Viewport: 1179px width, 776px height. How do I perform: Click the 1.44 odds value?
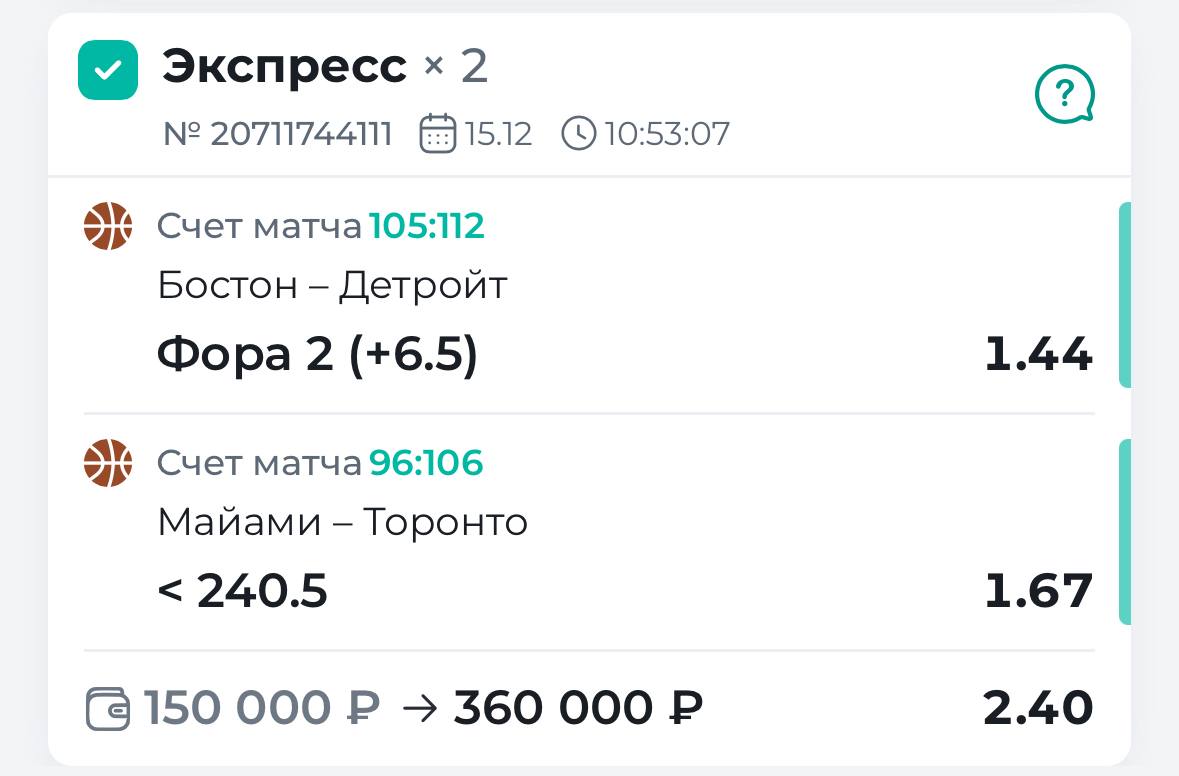(1038, 355)
